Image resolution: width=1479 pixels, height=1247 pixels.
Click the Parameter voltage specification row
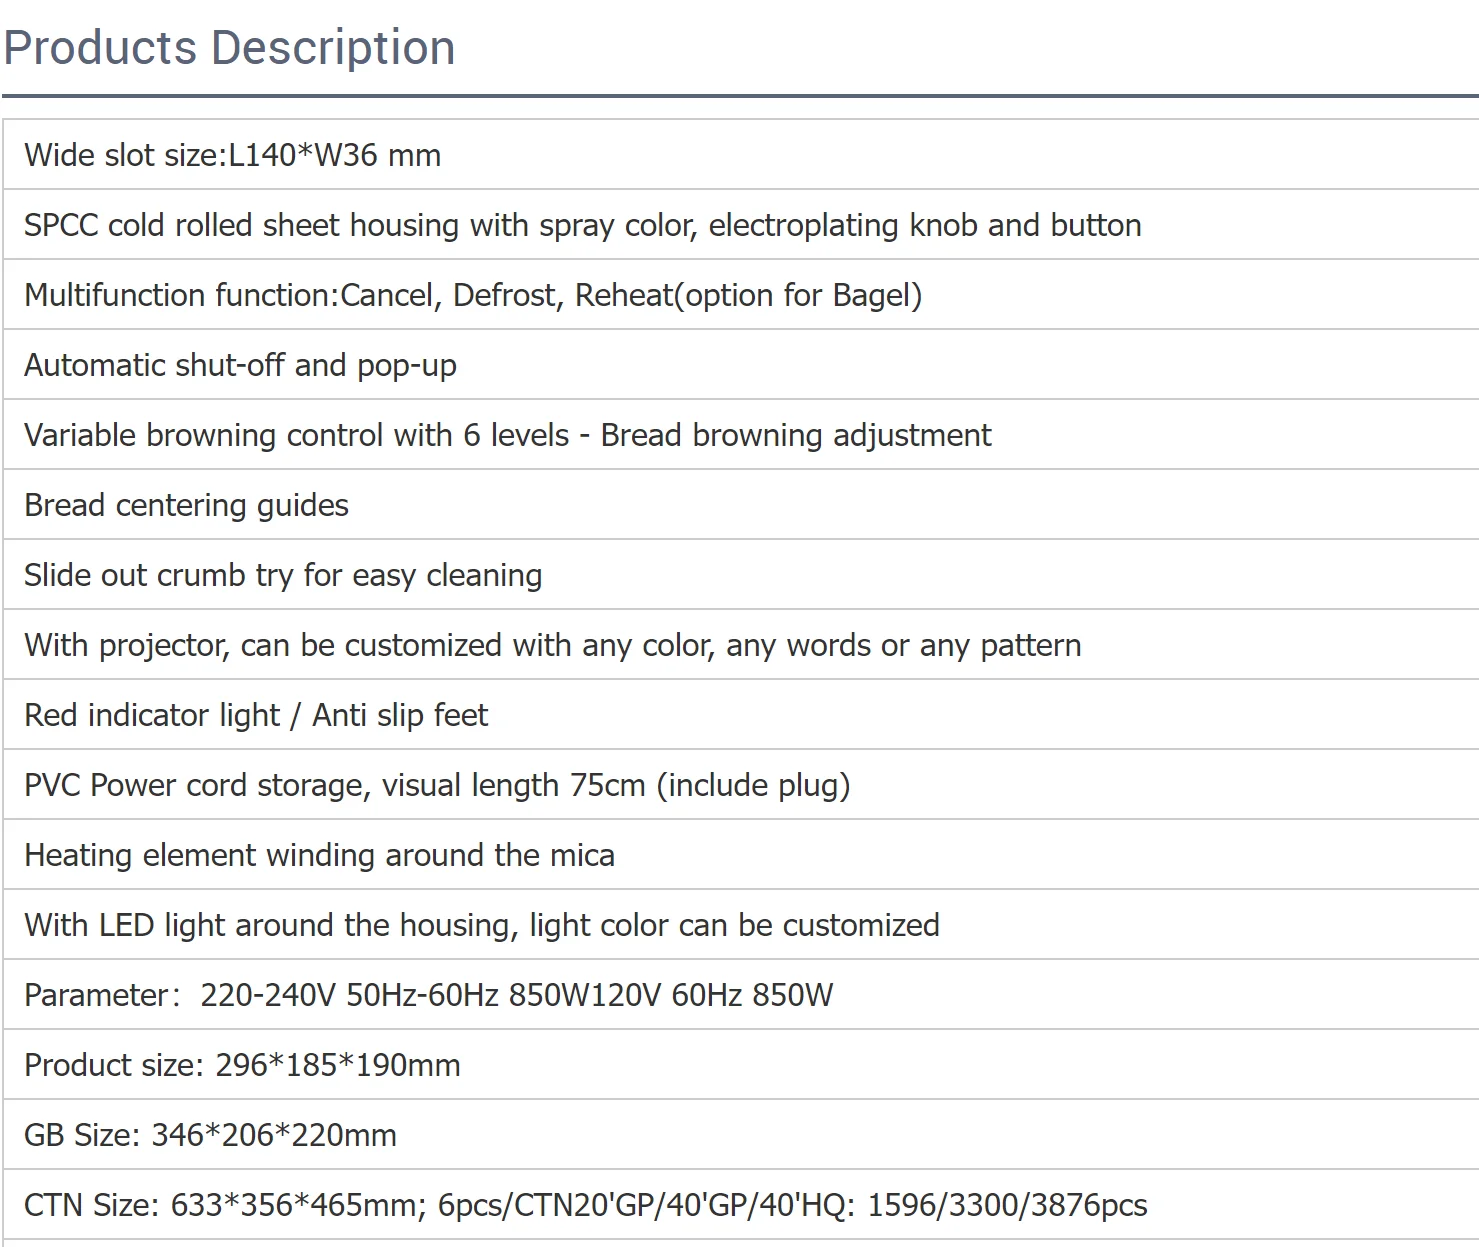(428, 995)
